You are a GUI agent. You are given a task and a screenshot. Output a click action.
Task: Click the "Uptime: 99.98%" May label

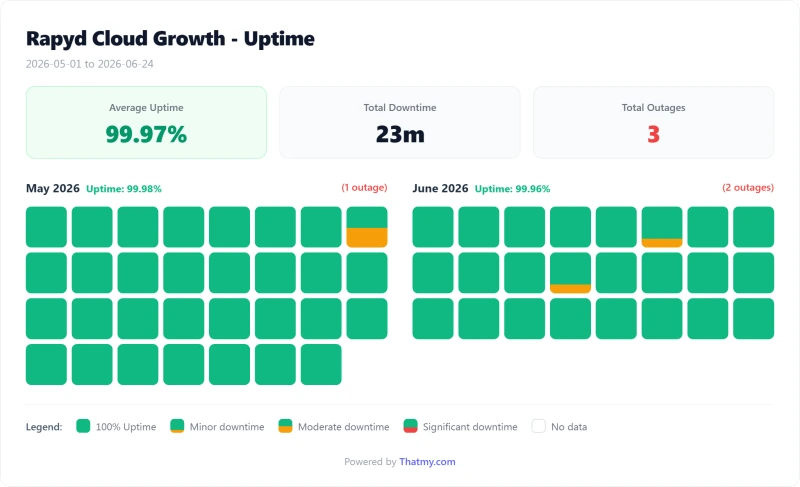pos(123,189)
